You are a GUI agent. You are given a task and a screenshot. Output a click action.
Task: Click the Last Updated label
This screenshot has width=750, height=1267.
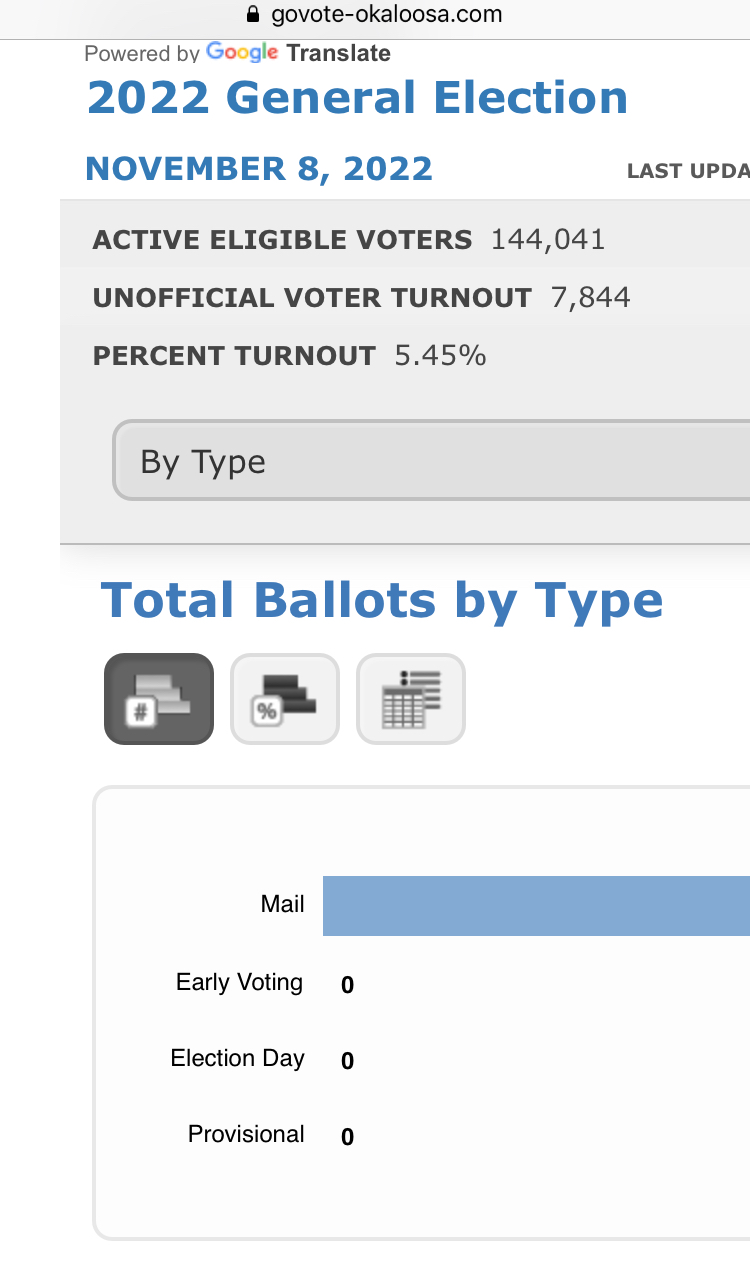click(688, 172)
